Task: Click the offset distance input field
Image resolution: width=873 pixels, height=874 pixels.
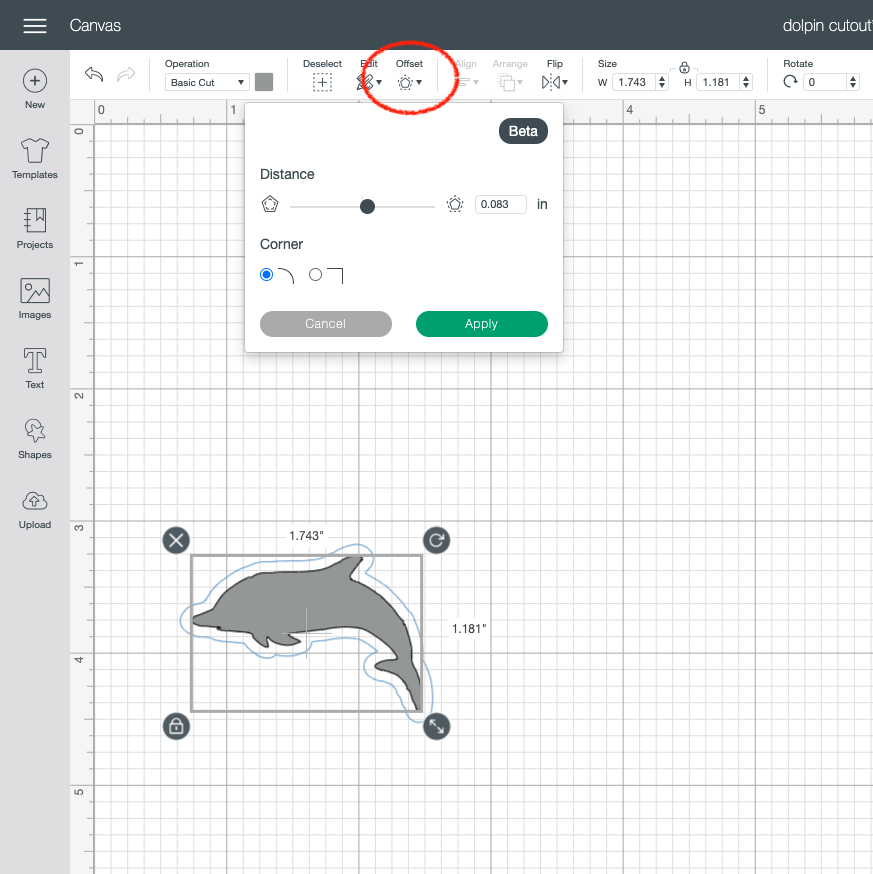Action: pyautogui.click(x=501, y=204)
